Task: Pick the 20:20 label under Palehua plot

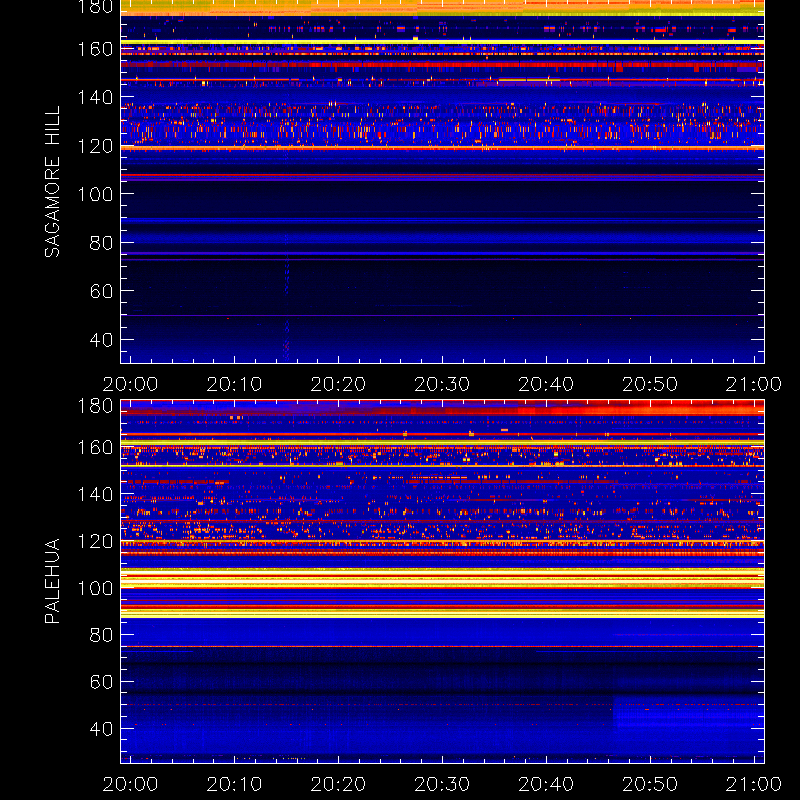Action: (x=338, y=784)
